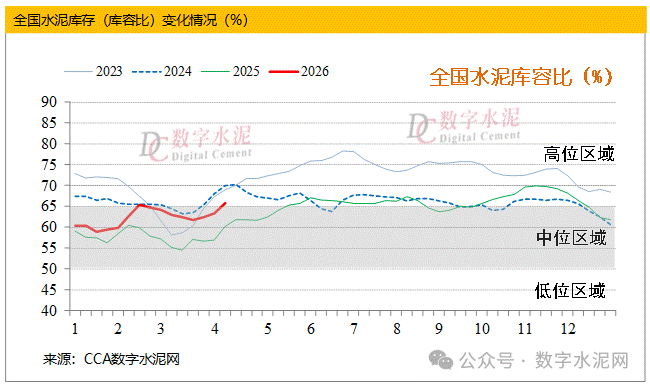This screenshot has height=387, width=650.
Task: Click the orange chart title 全国水泥库容比 (%)
Action: 521,77
